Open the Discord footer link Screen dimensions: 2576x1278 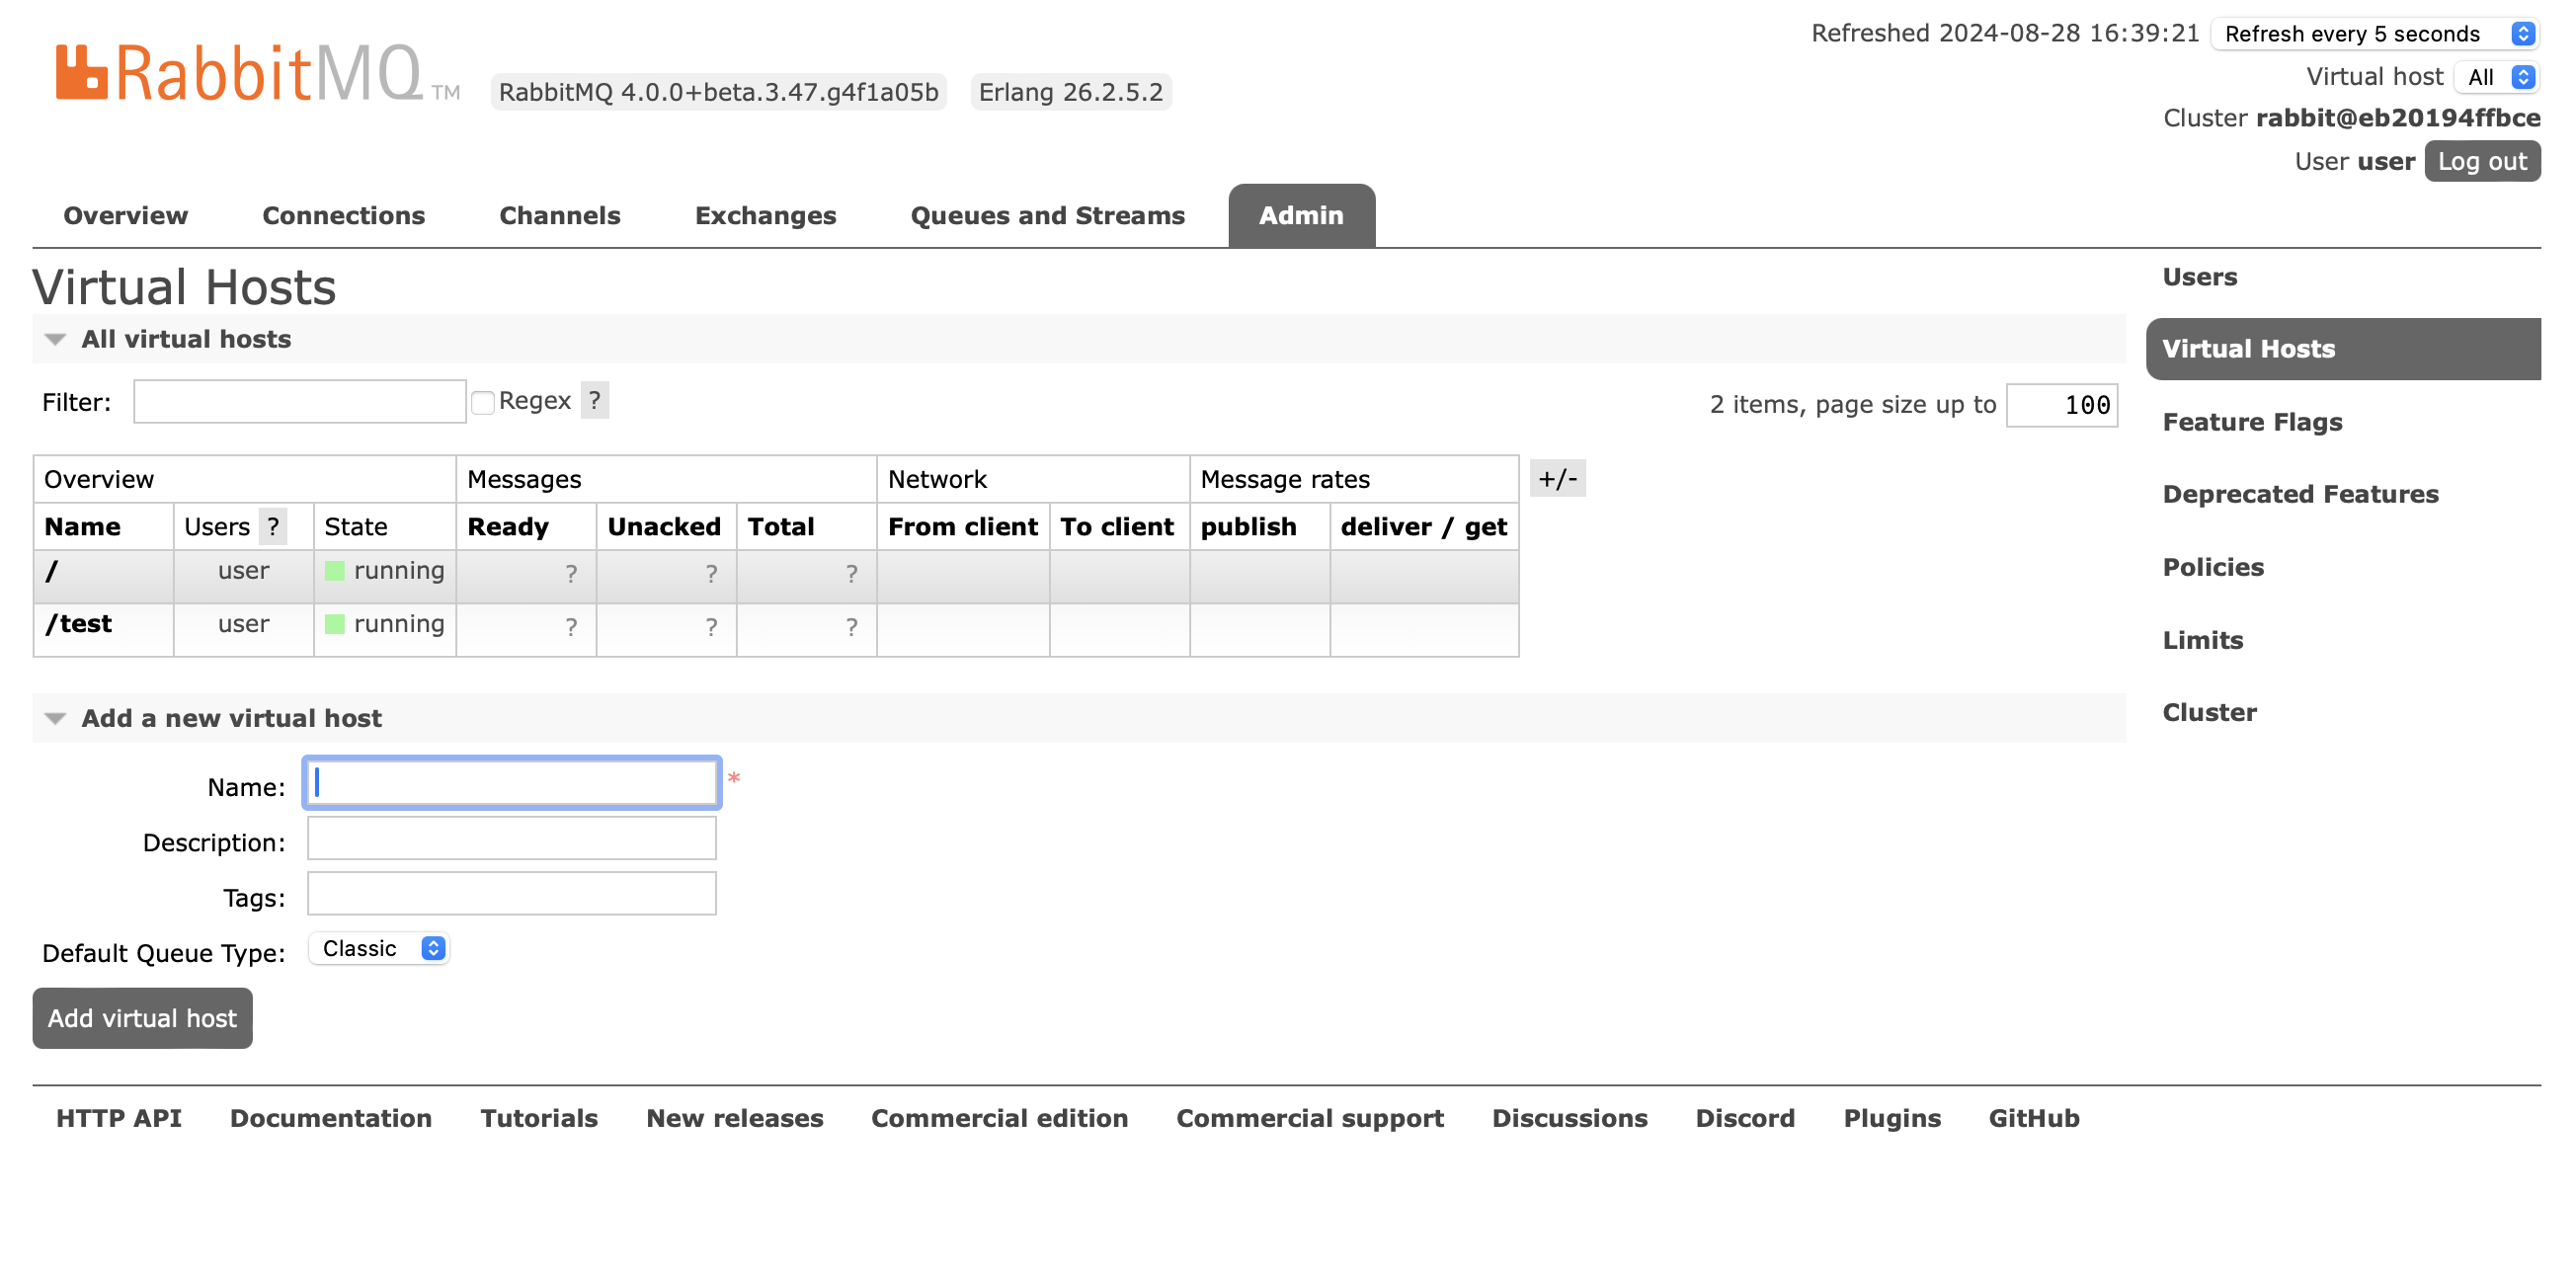coord(1745,1118)
